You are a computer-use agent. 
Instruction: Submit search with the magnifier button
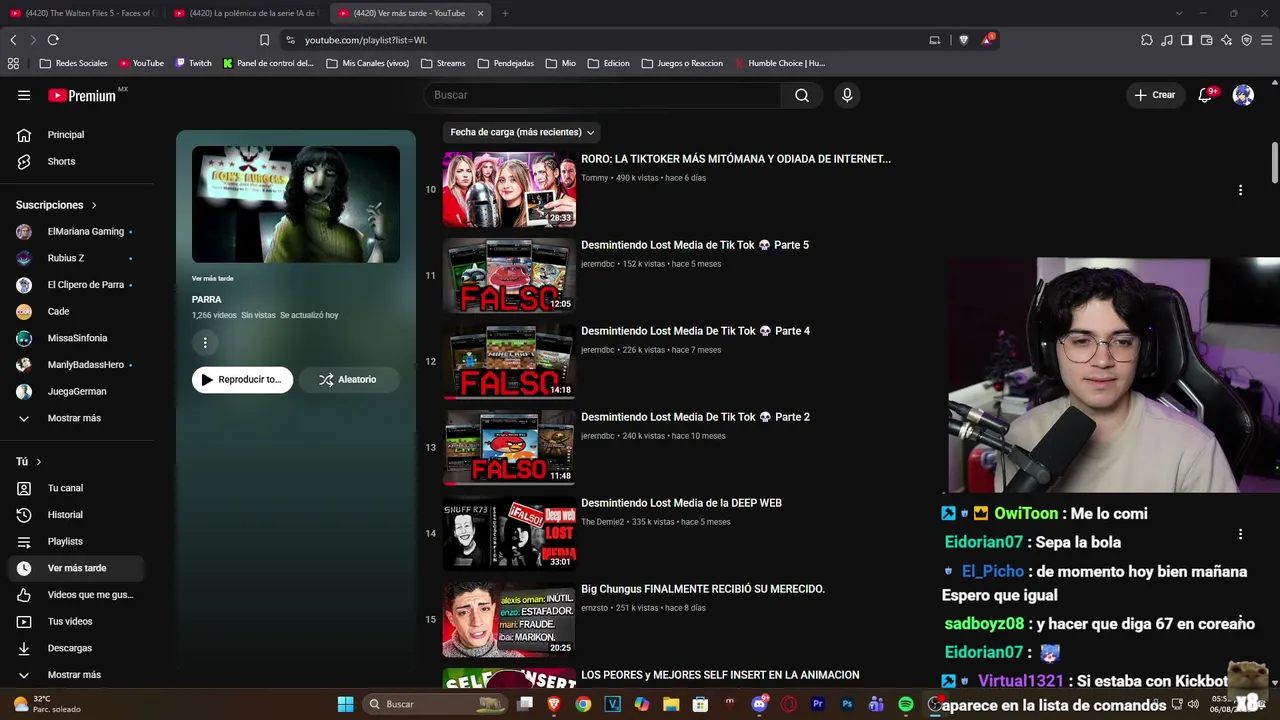[x=801, y=95]
